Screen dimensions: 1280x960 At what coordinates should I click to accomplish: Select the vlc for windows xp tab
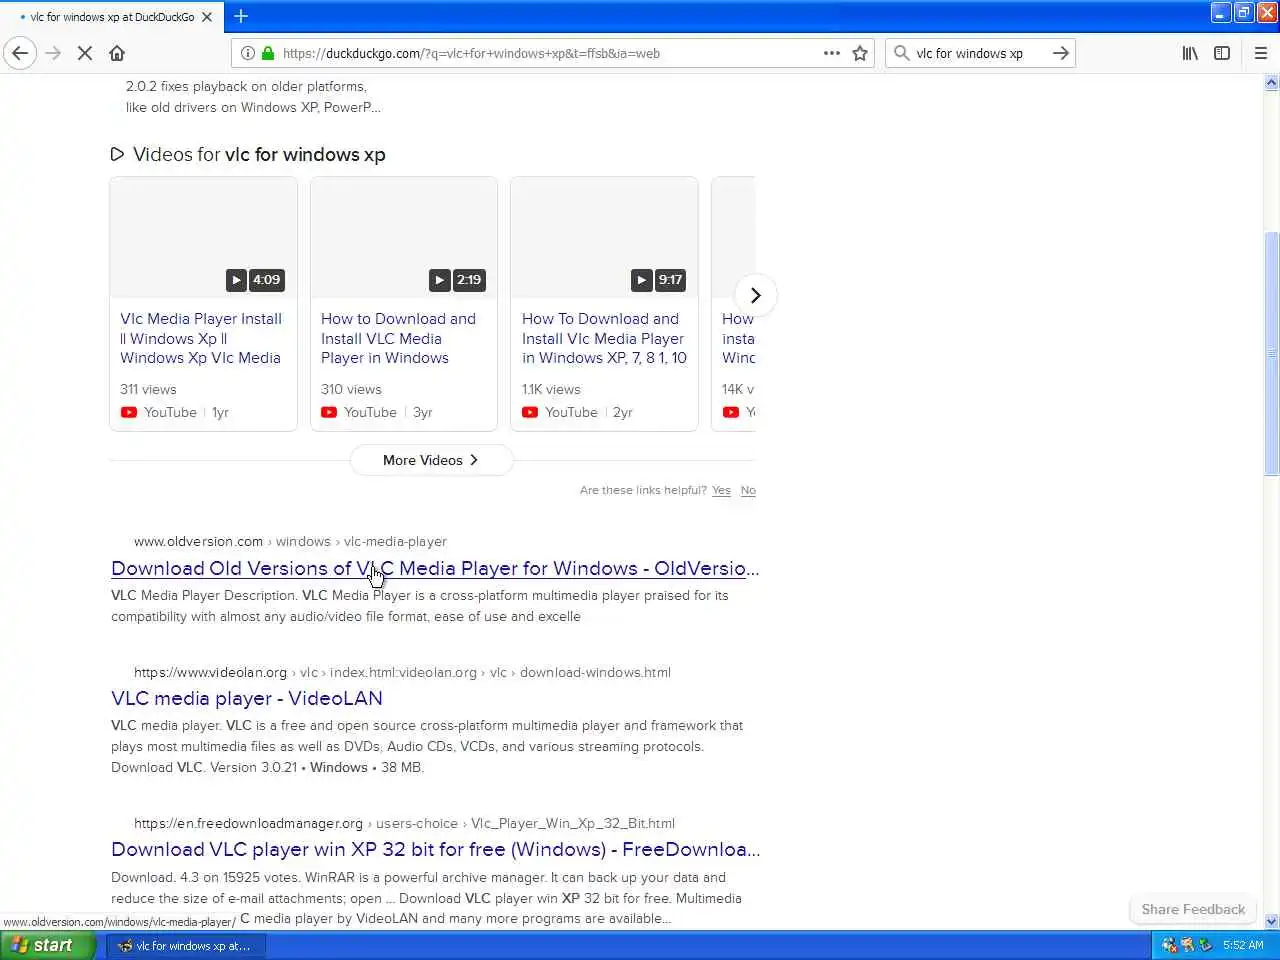tap(110, 17)
